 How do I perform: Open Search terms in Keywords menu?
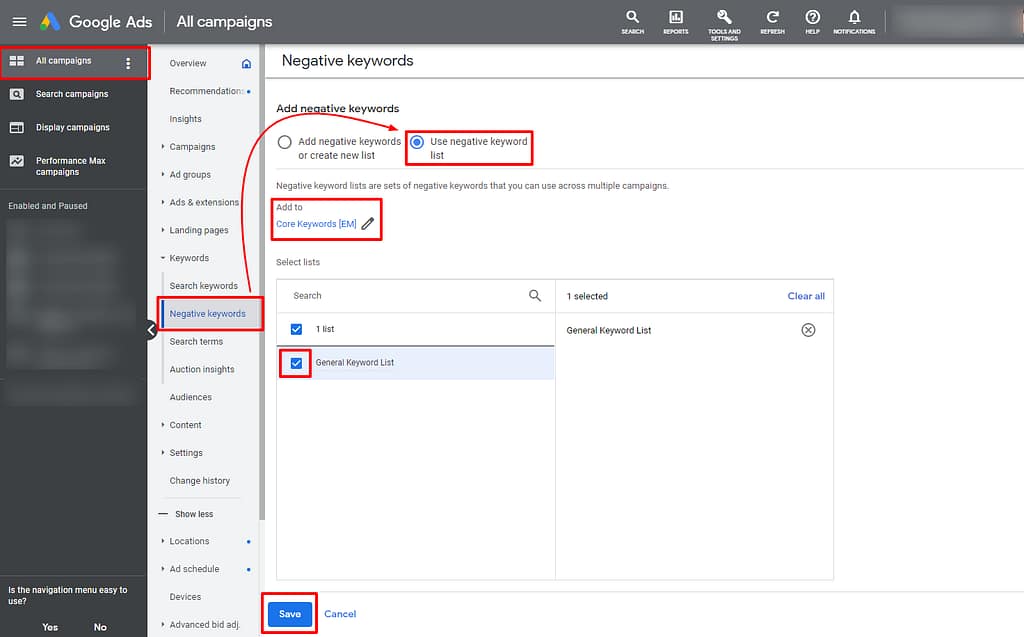click(x=196, y=342)
